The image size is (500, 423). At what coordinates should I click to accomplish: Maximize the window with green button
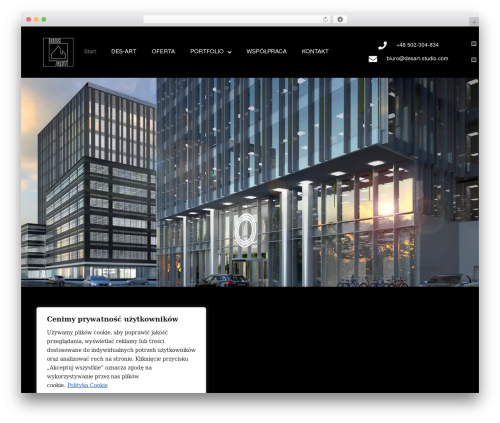(x=44, y=19)
